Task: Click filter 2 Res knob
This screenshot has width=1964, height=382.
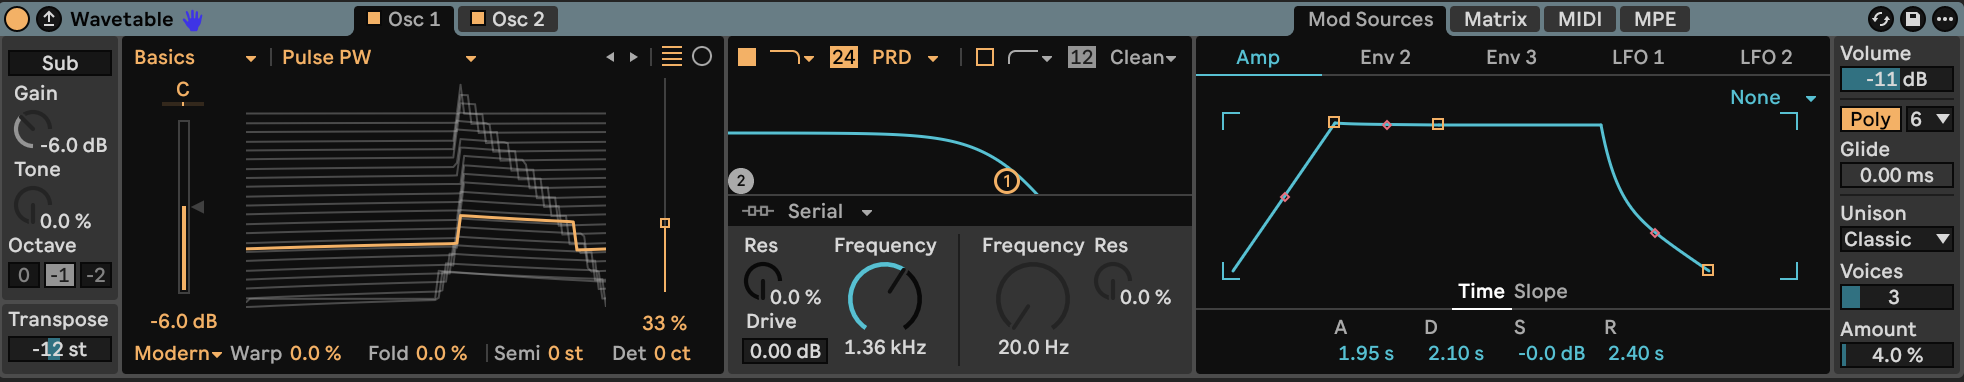Action: tap(1113, 282)
